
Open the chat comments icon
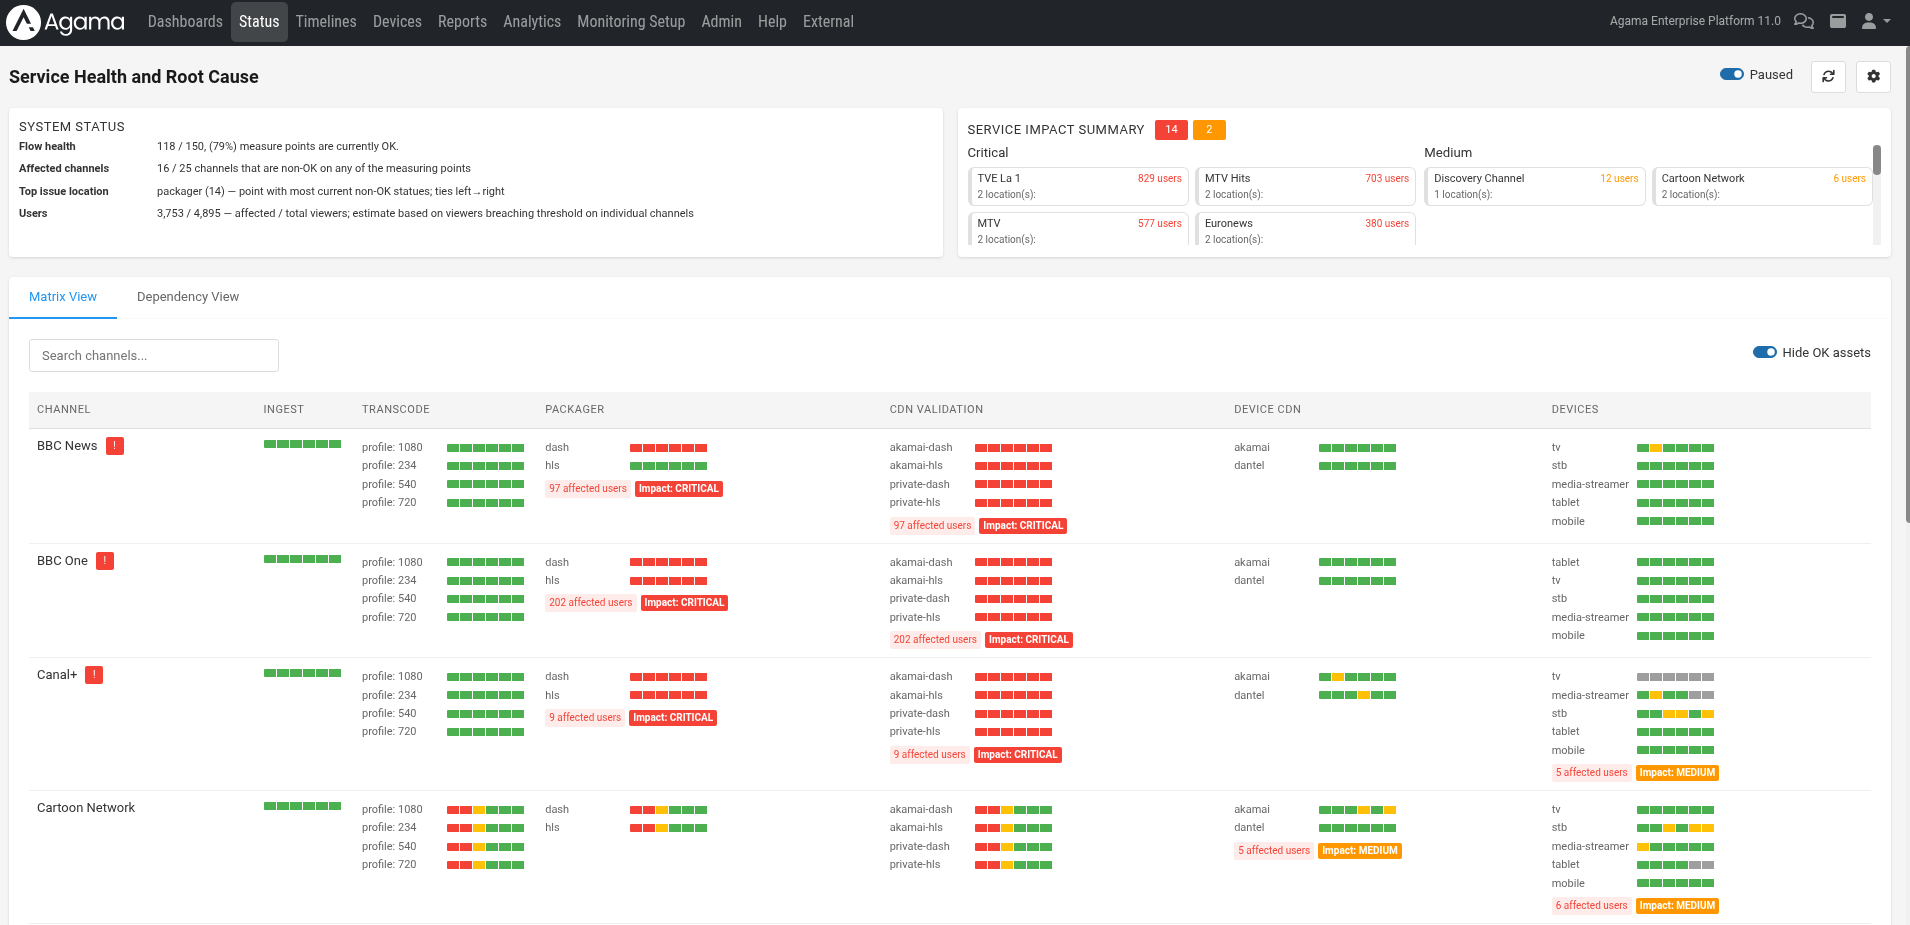[1803, 21]
